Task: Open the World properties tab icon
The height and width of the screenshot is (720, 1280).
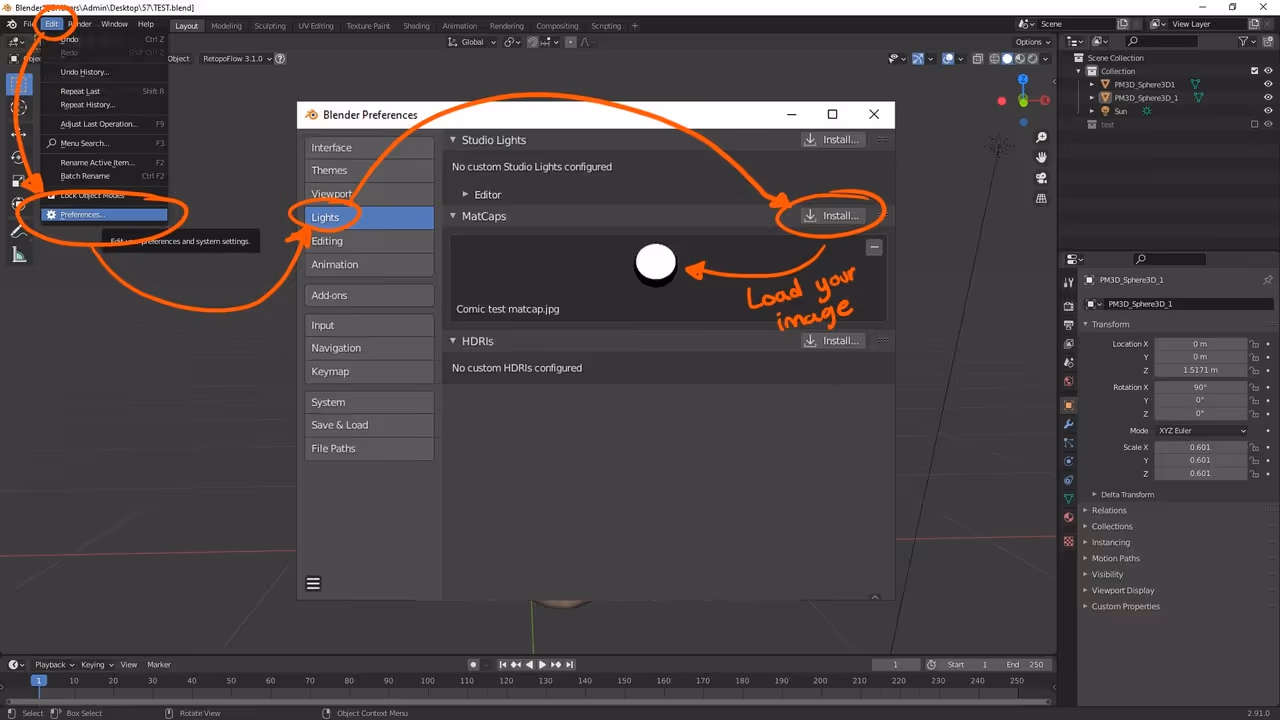Action: click(1069, 382)
